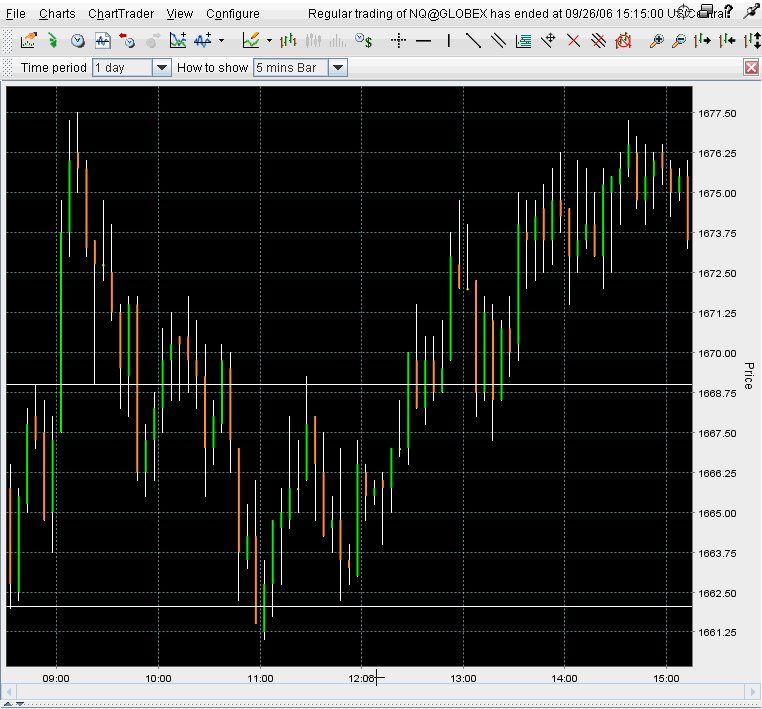Click the vertical Price axis title
The width and height of the screenshot is (762, 709).
tap(749, 376)
